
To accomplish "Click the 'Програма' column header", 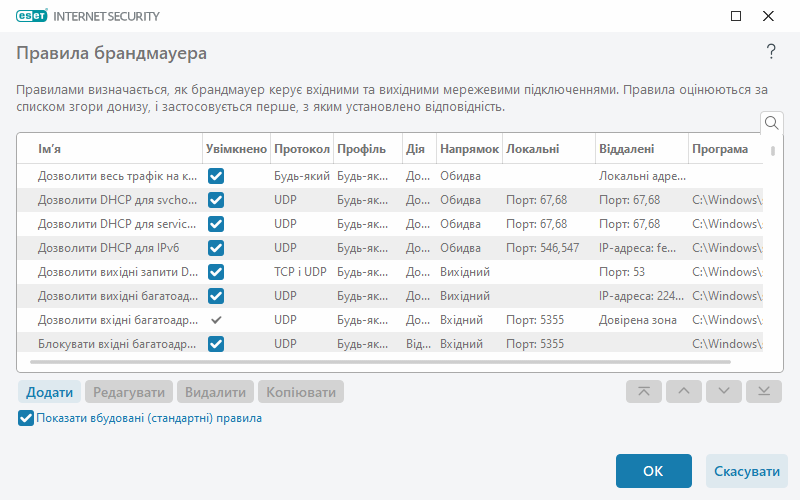I will [726, 149].
